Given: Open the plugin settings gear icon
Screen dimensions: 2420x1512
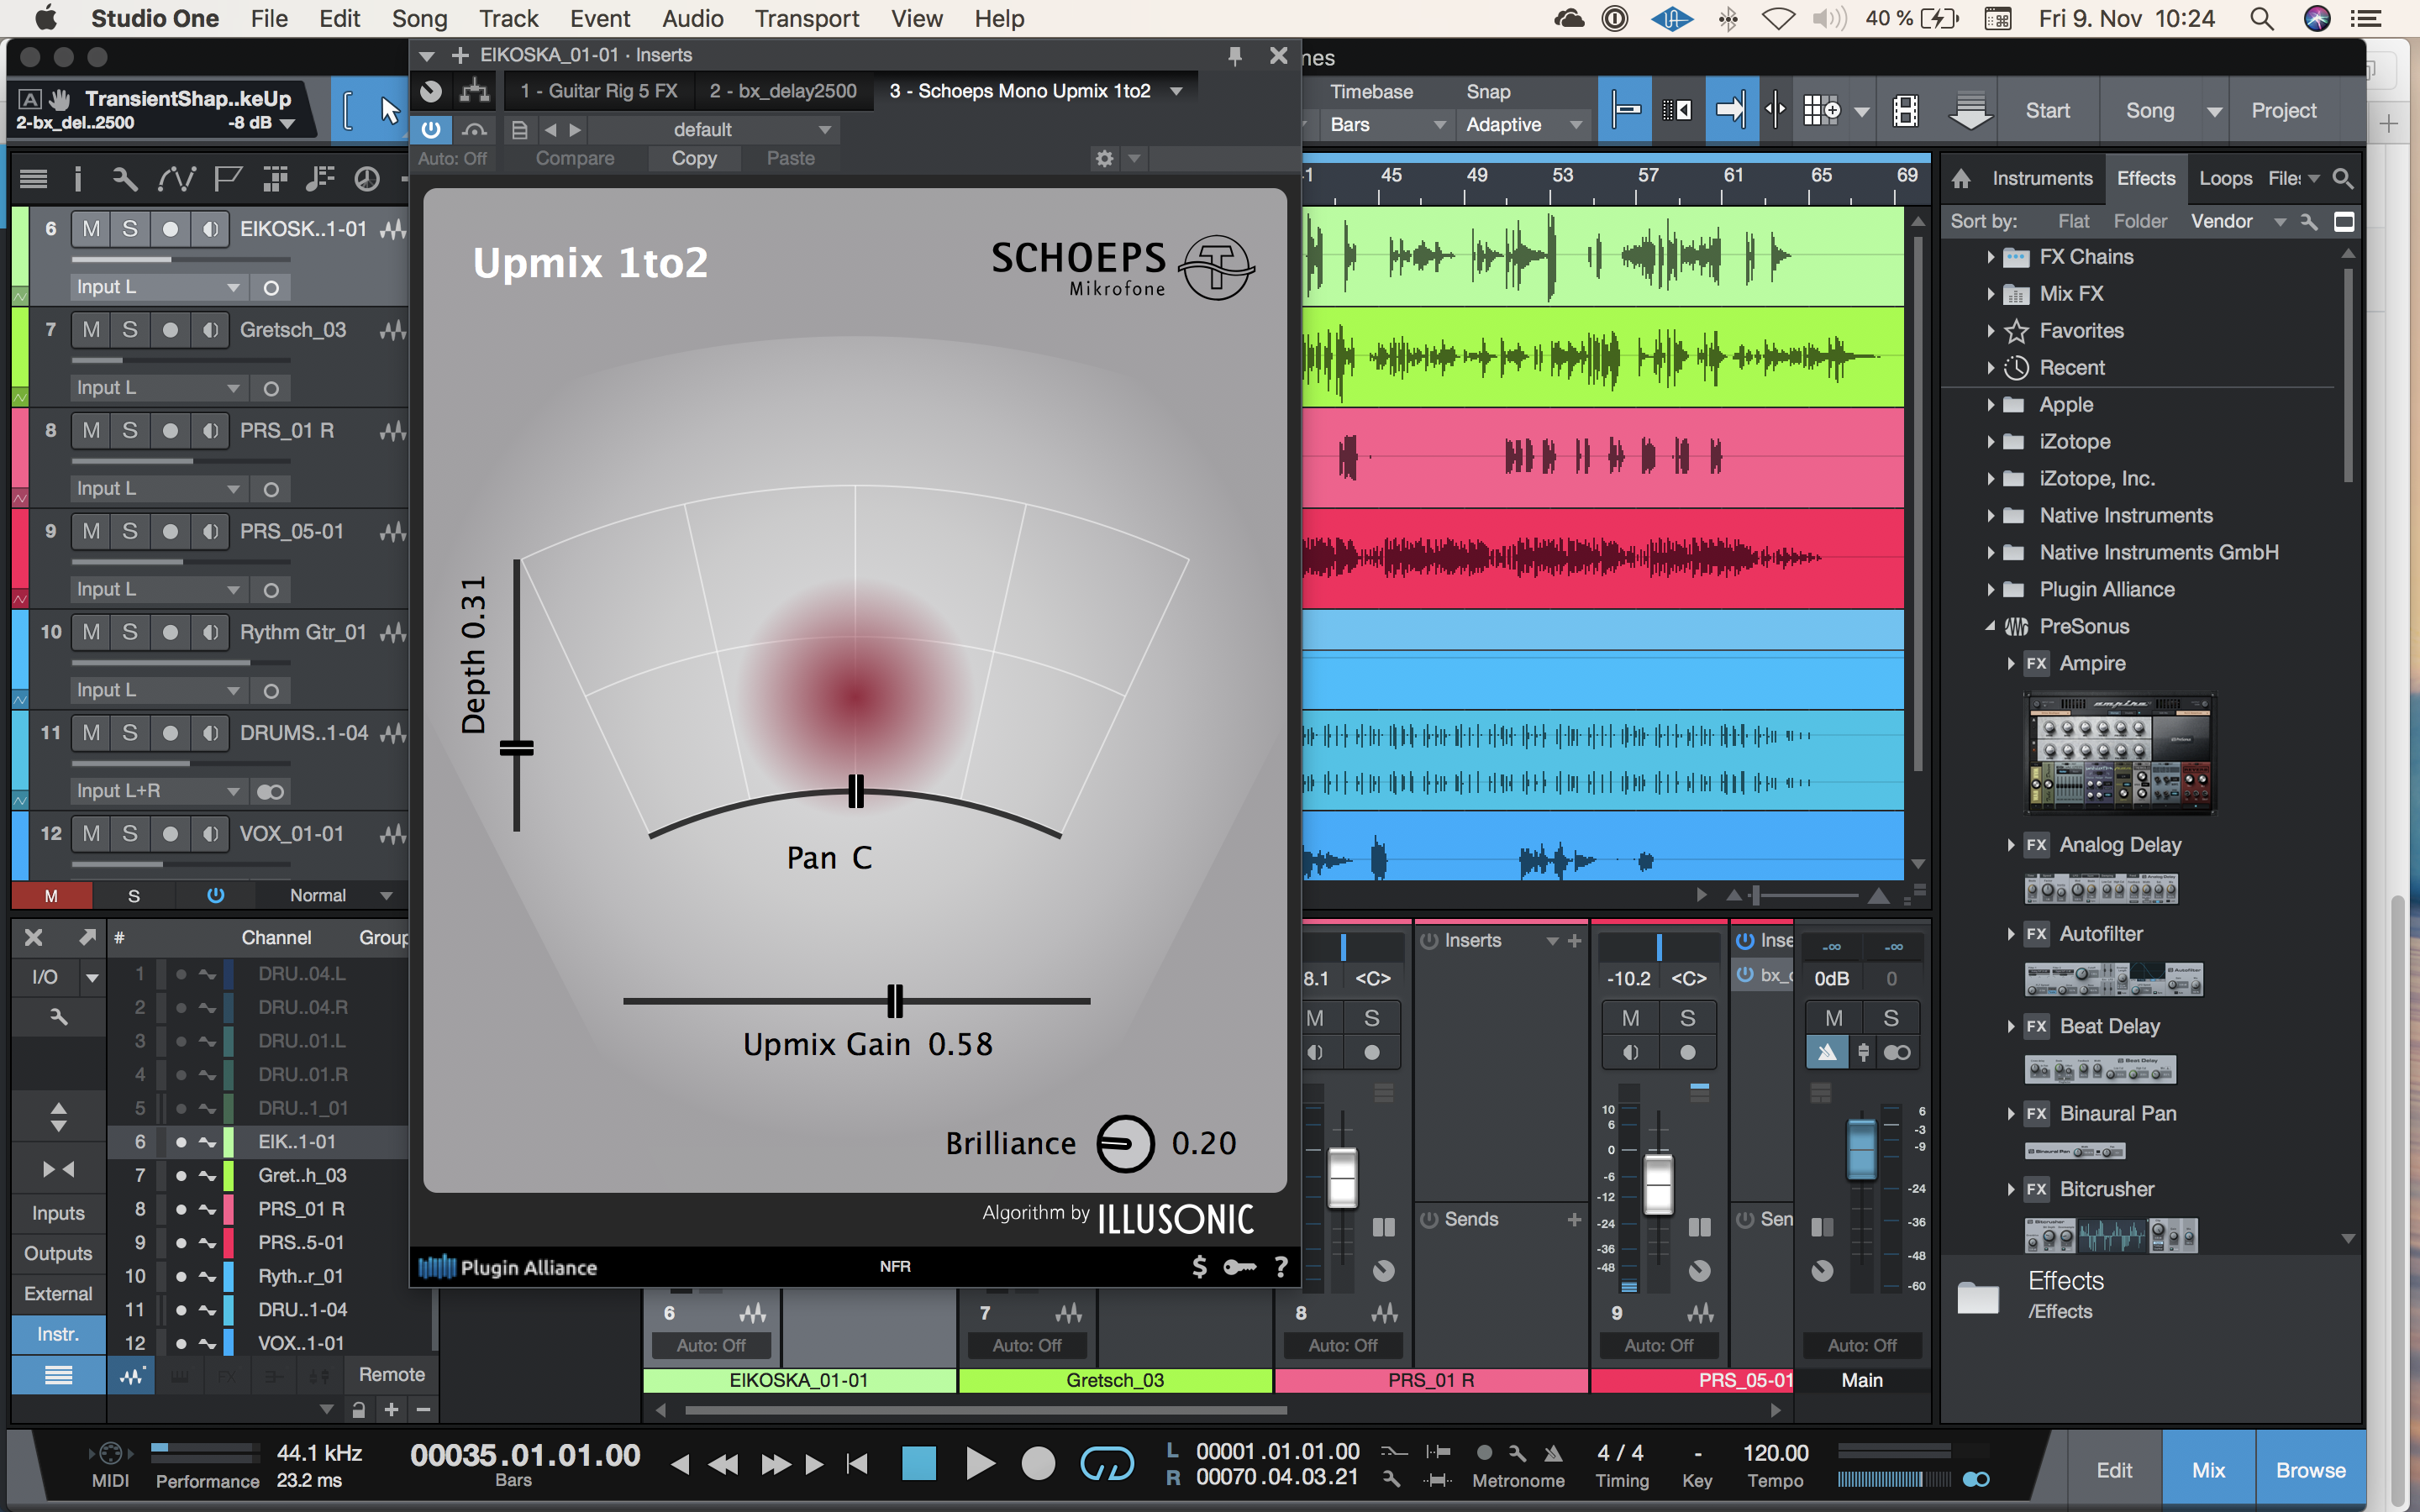Looking at the screenshot, I should 1104,158.
